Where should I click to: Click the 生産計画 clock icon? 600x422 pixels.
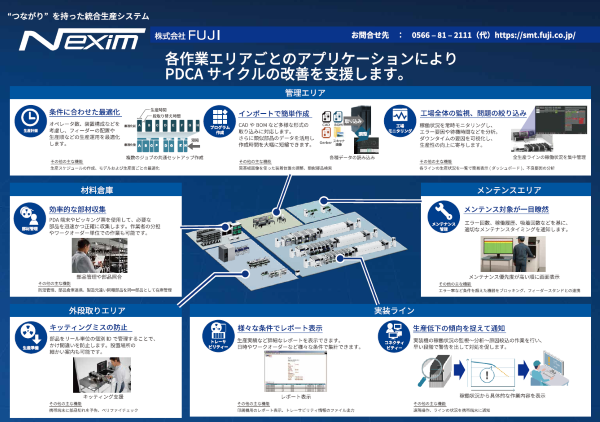point(31,120)
